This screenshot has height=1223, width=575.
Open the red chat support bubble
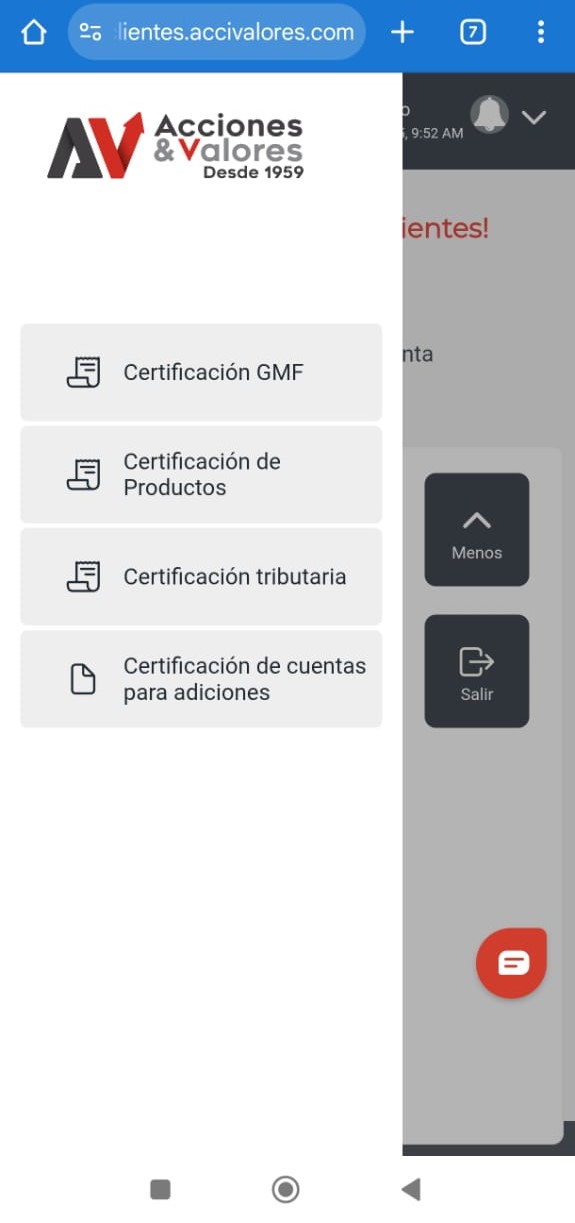(x=512, y=963)
